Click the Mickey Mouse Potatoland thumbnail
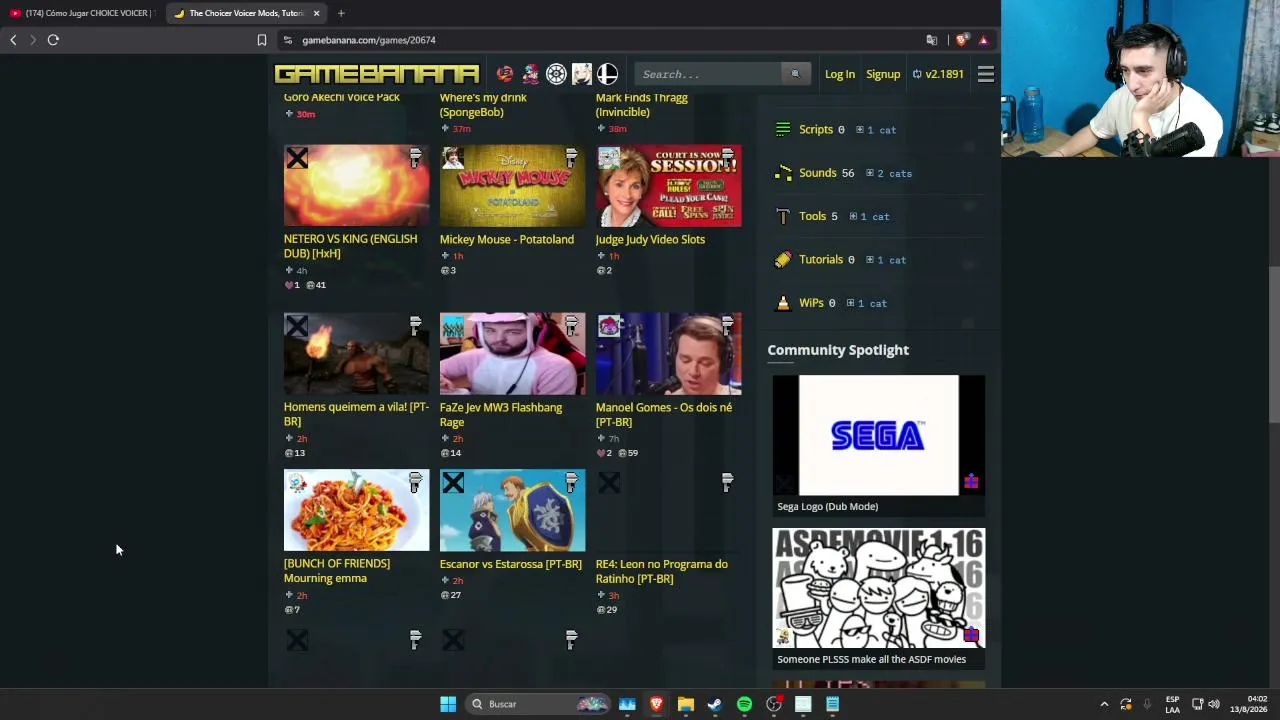The width and height of the screenshot is (1280, 720). click(x=512, y=186)
